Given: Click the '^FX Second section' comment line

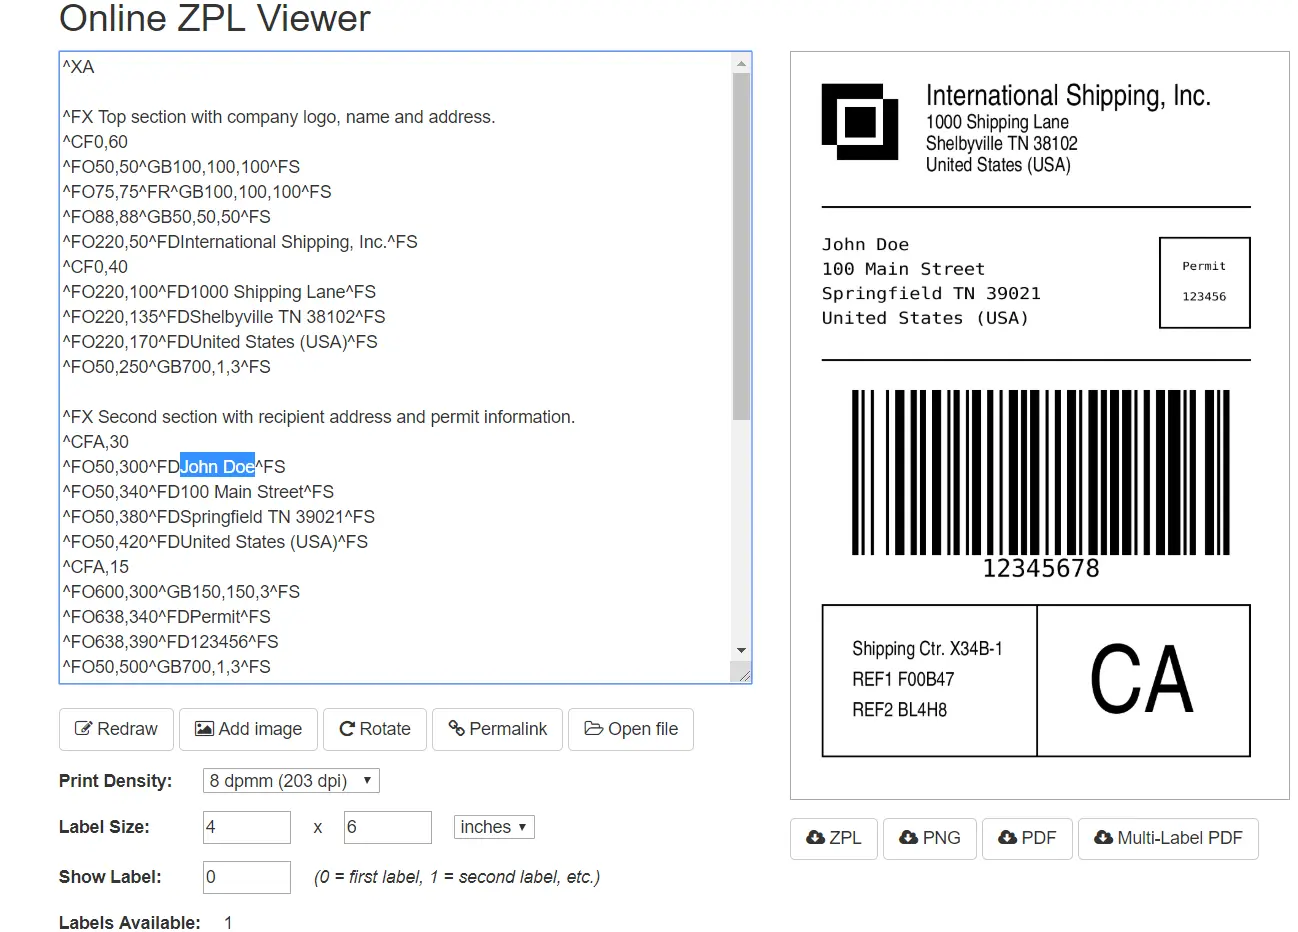Looking at the screenshot, I should point(318,417).
